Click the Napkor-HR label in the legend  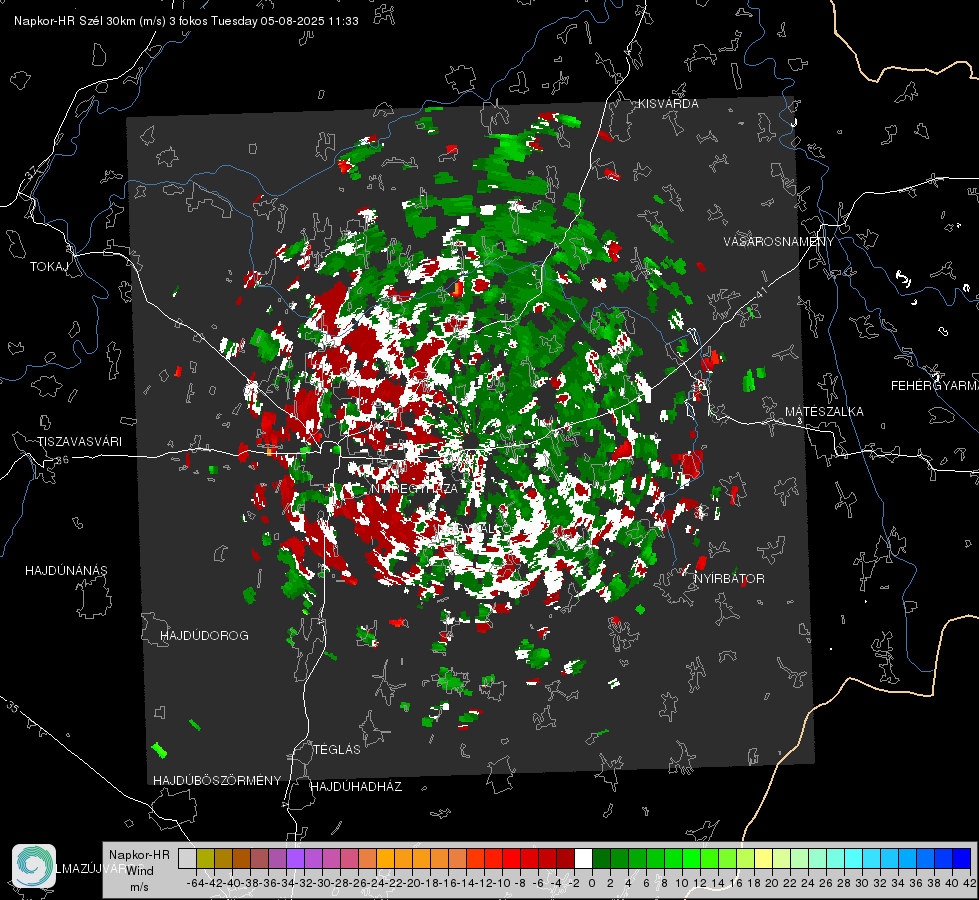(139, 854)
